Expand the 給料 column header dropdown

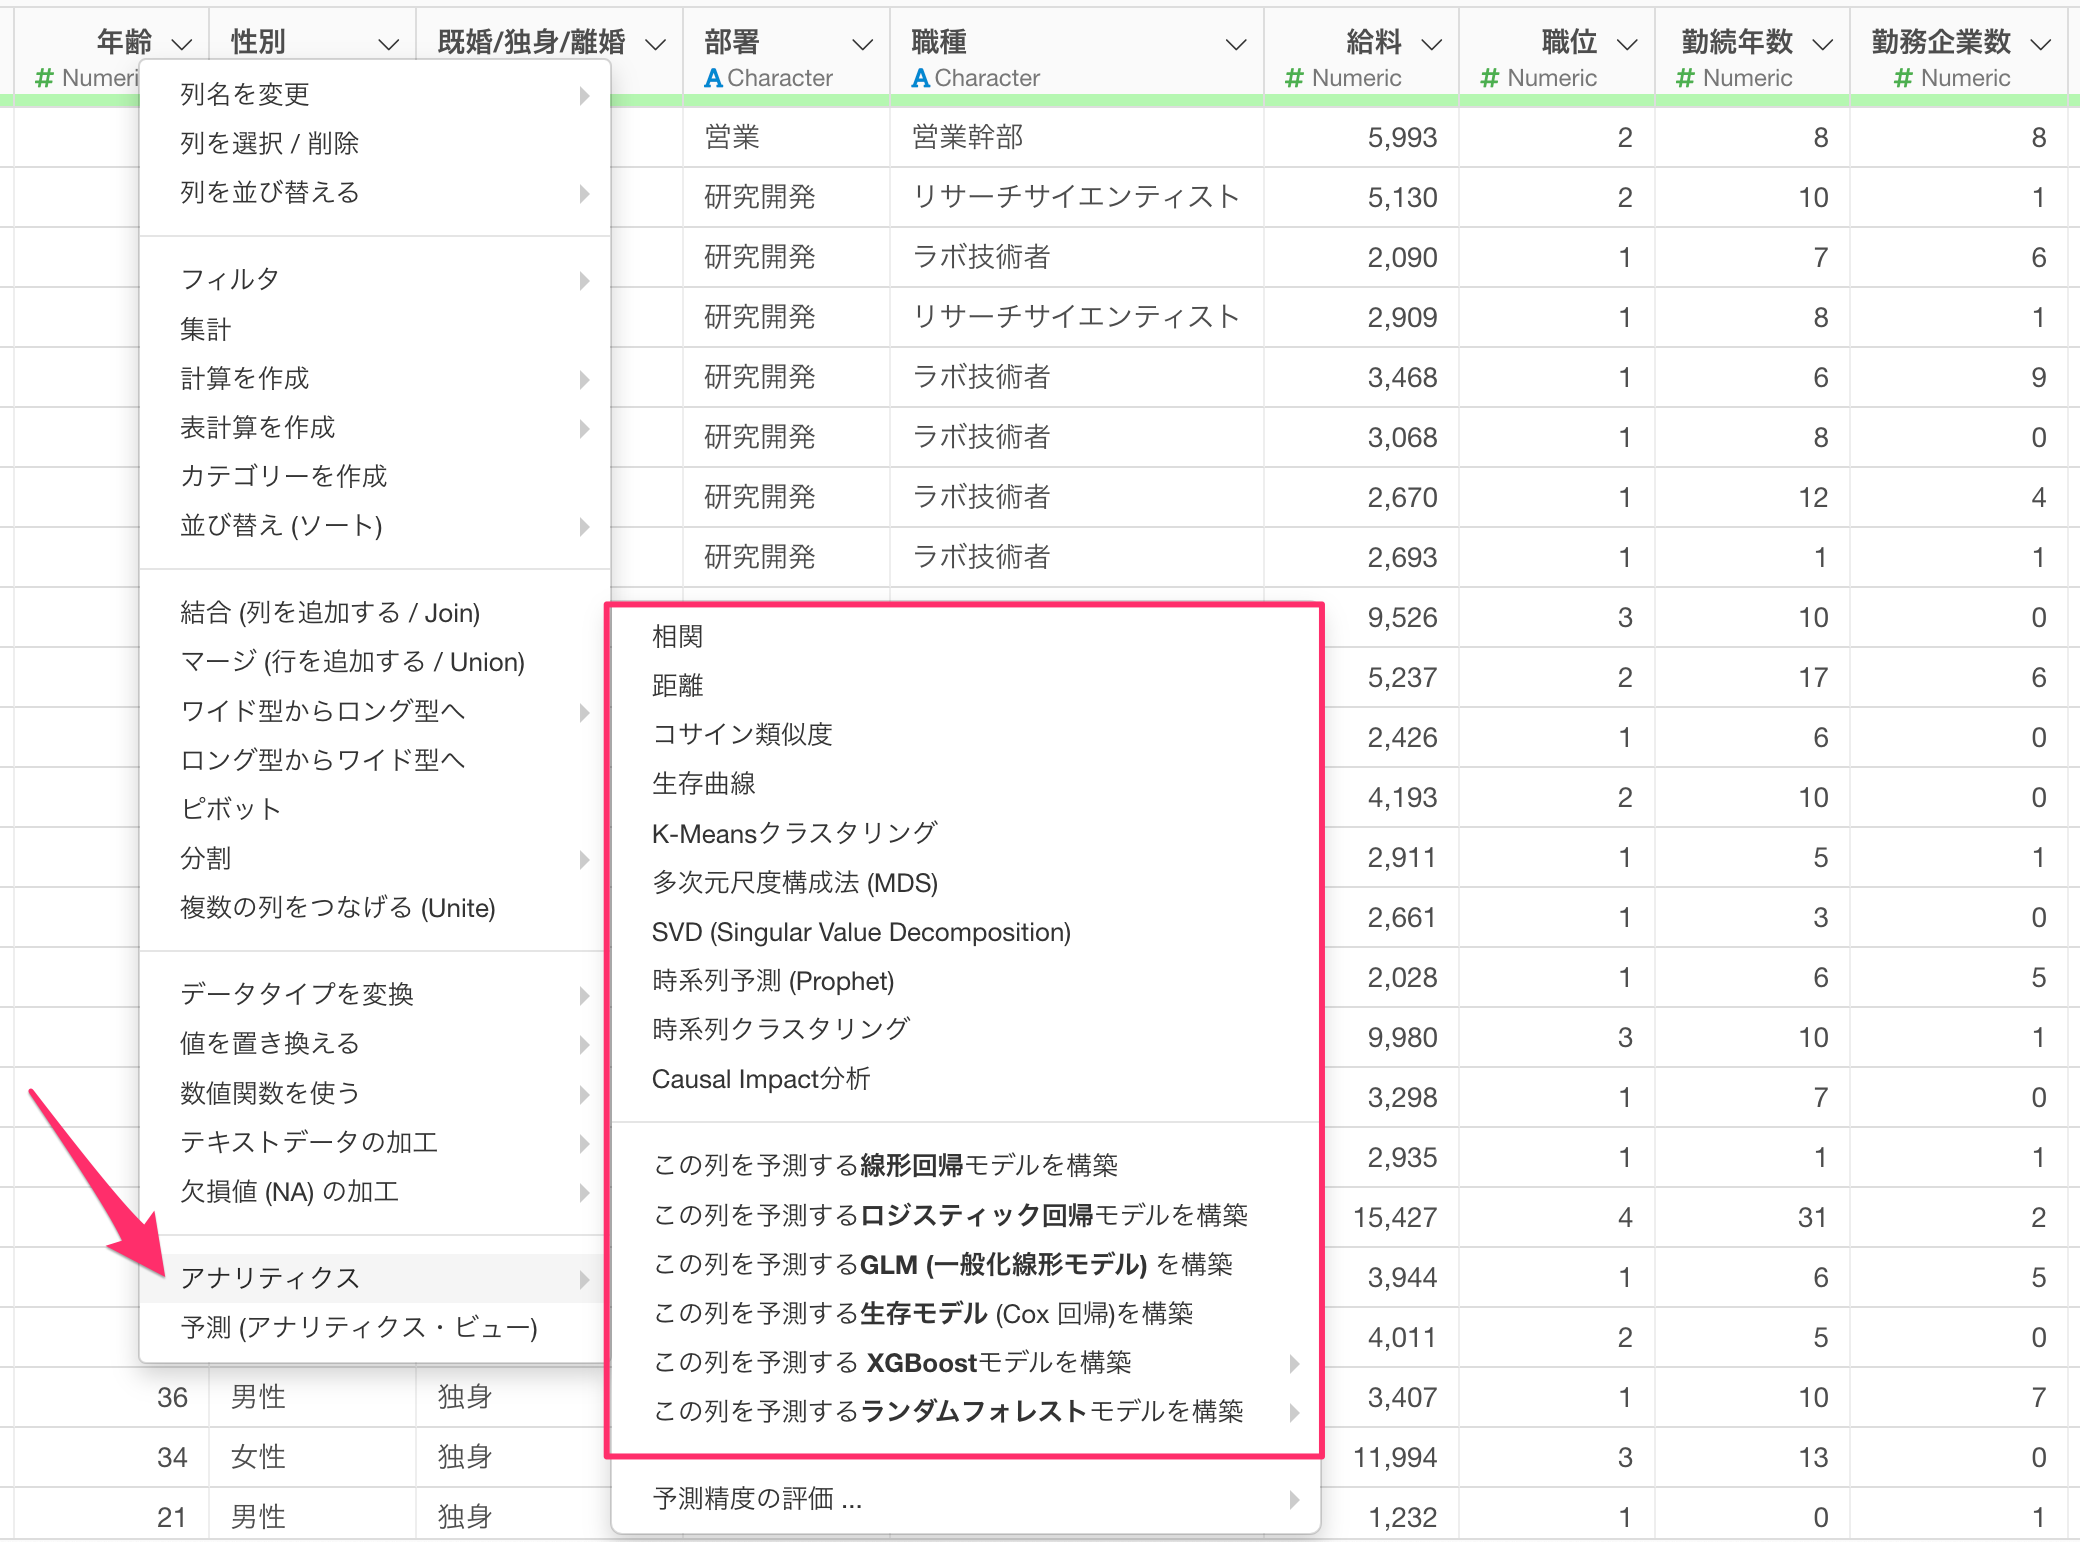[x=1431, y=44]
